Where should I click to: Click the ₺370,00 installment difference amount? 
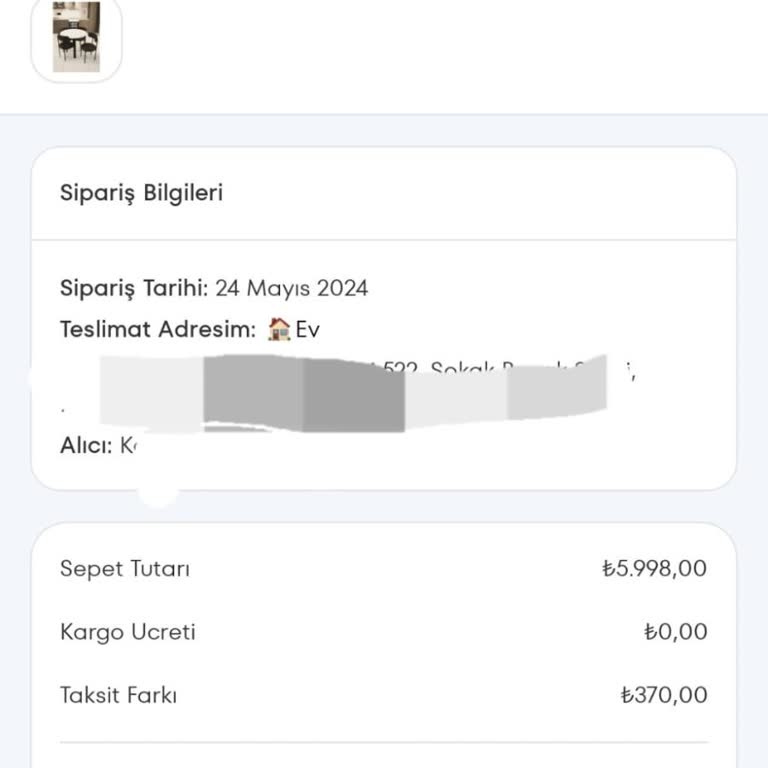663,695
